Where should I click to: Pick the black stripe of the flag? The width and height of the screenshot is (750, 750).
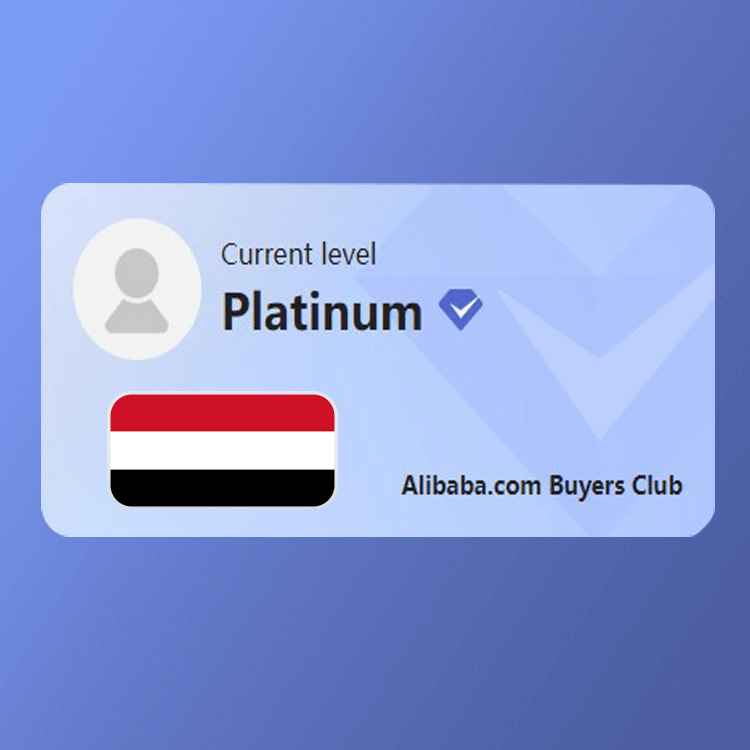click(x=222, y=488)
